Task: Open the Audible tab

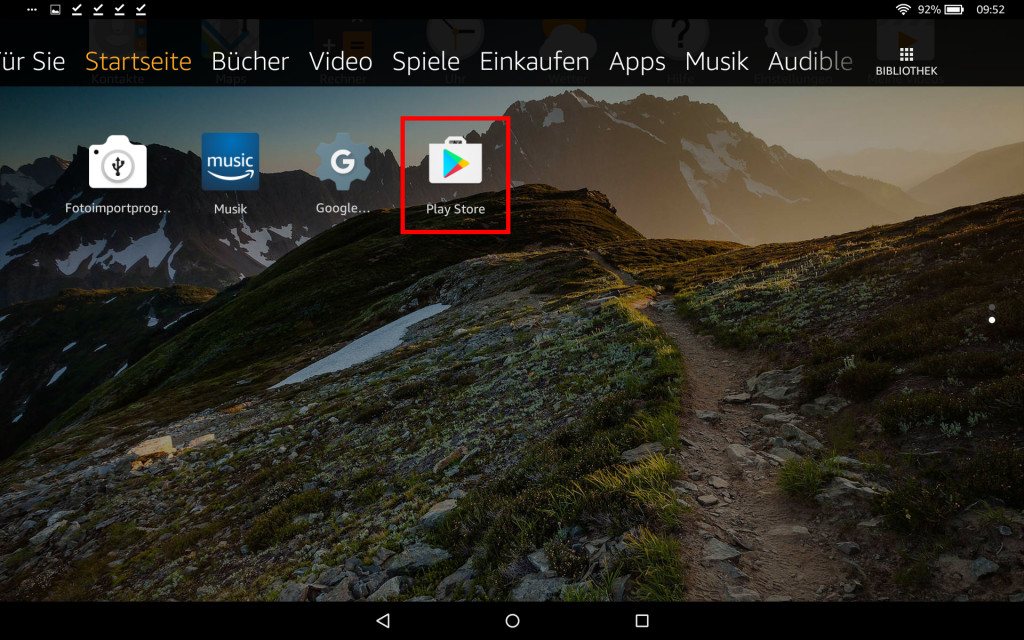Action: coord(810,61)
